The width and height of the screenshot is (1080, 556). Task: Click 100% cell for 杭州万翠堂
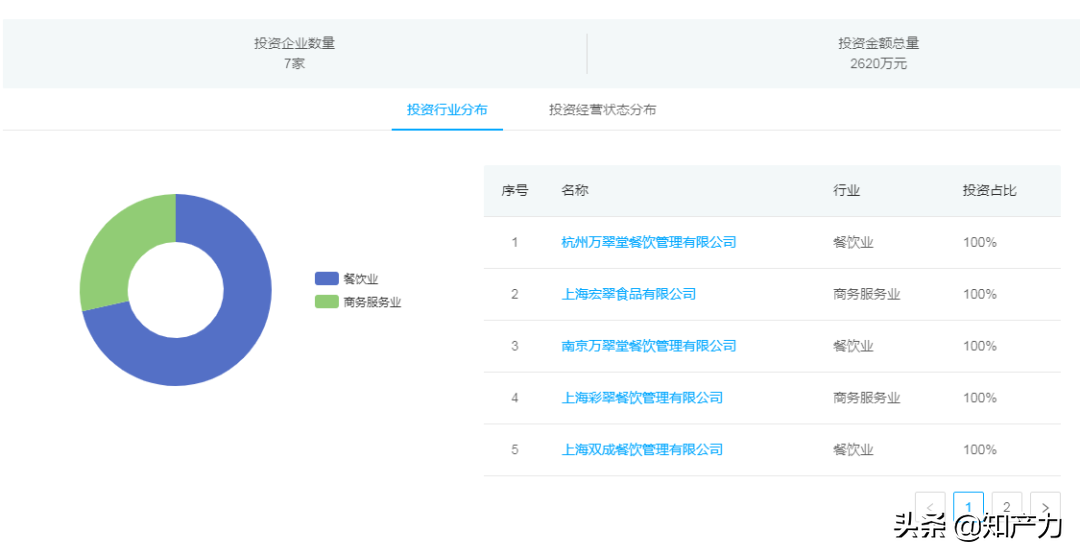pos(980,243)
